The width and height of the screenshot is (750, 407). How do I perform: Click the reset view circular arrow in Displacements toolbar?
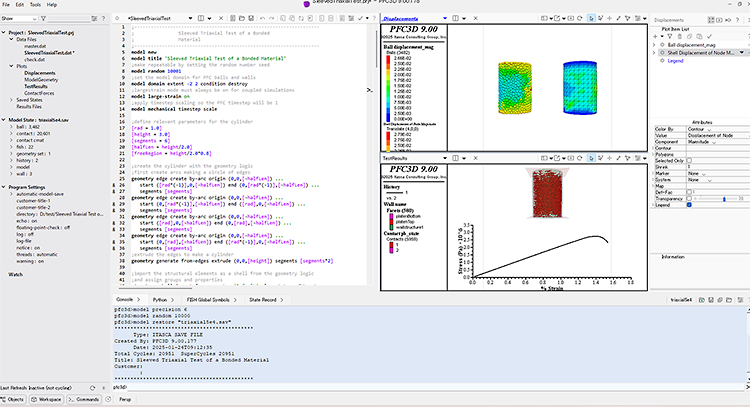[x=580, y=18]
